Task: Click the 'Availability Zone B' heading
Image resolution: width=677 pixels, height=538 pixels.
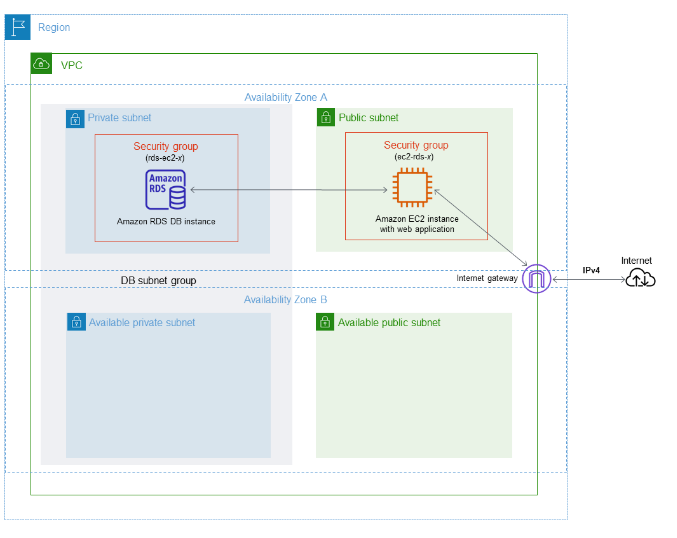Action: (285, 300)
